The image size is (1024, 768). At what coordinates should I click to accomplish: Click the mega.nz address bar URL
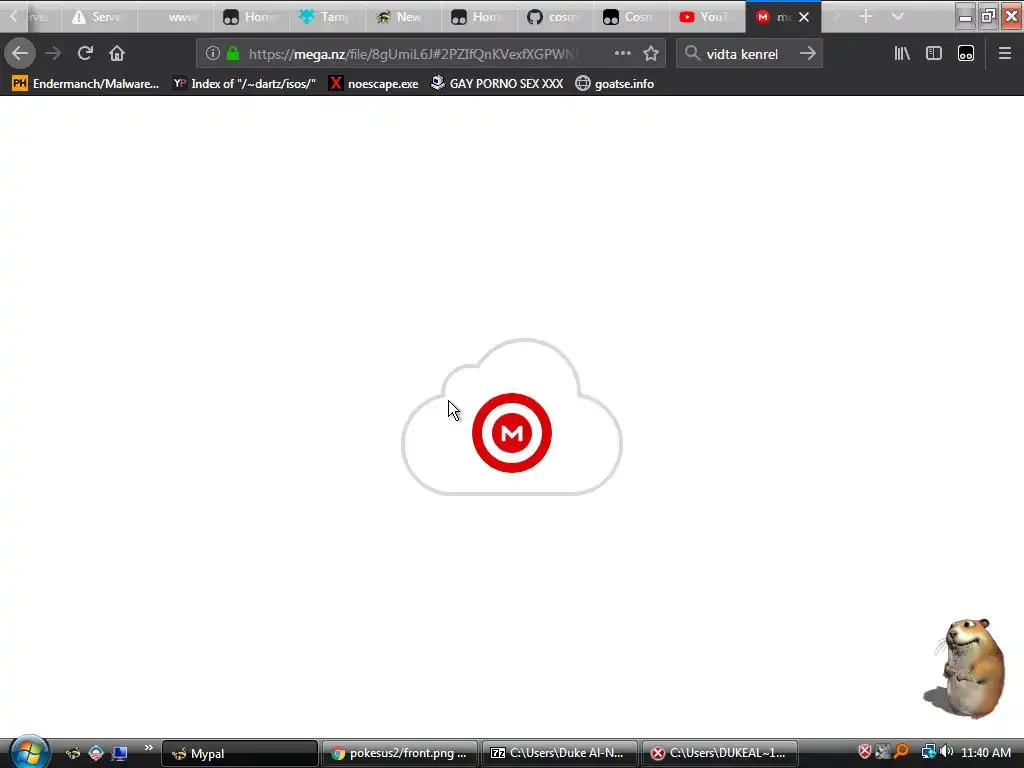pos(411,54)
